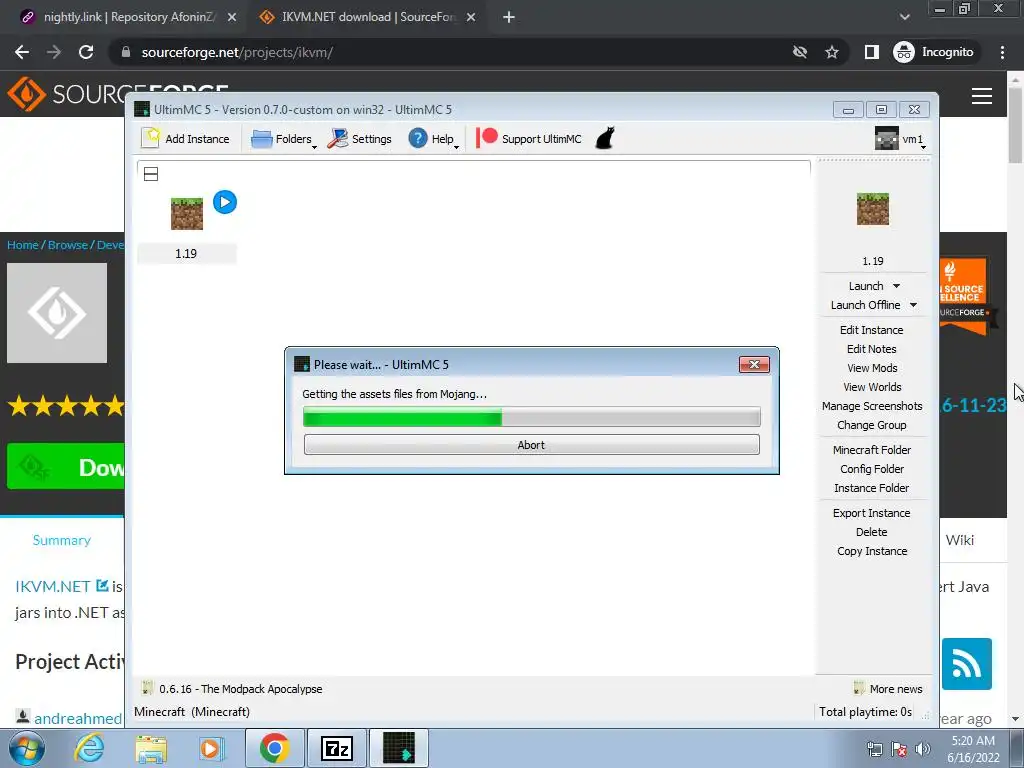Expand the Launch Offline dropdown arrow
The image size is (1024, 768).
913,305
